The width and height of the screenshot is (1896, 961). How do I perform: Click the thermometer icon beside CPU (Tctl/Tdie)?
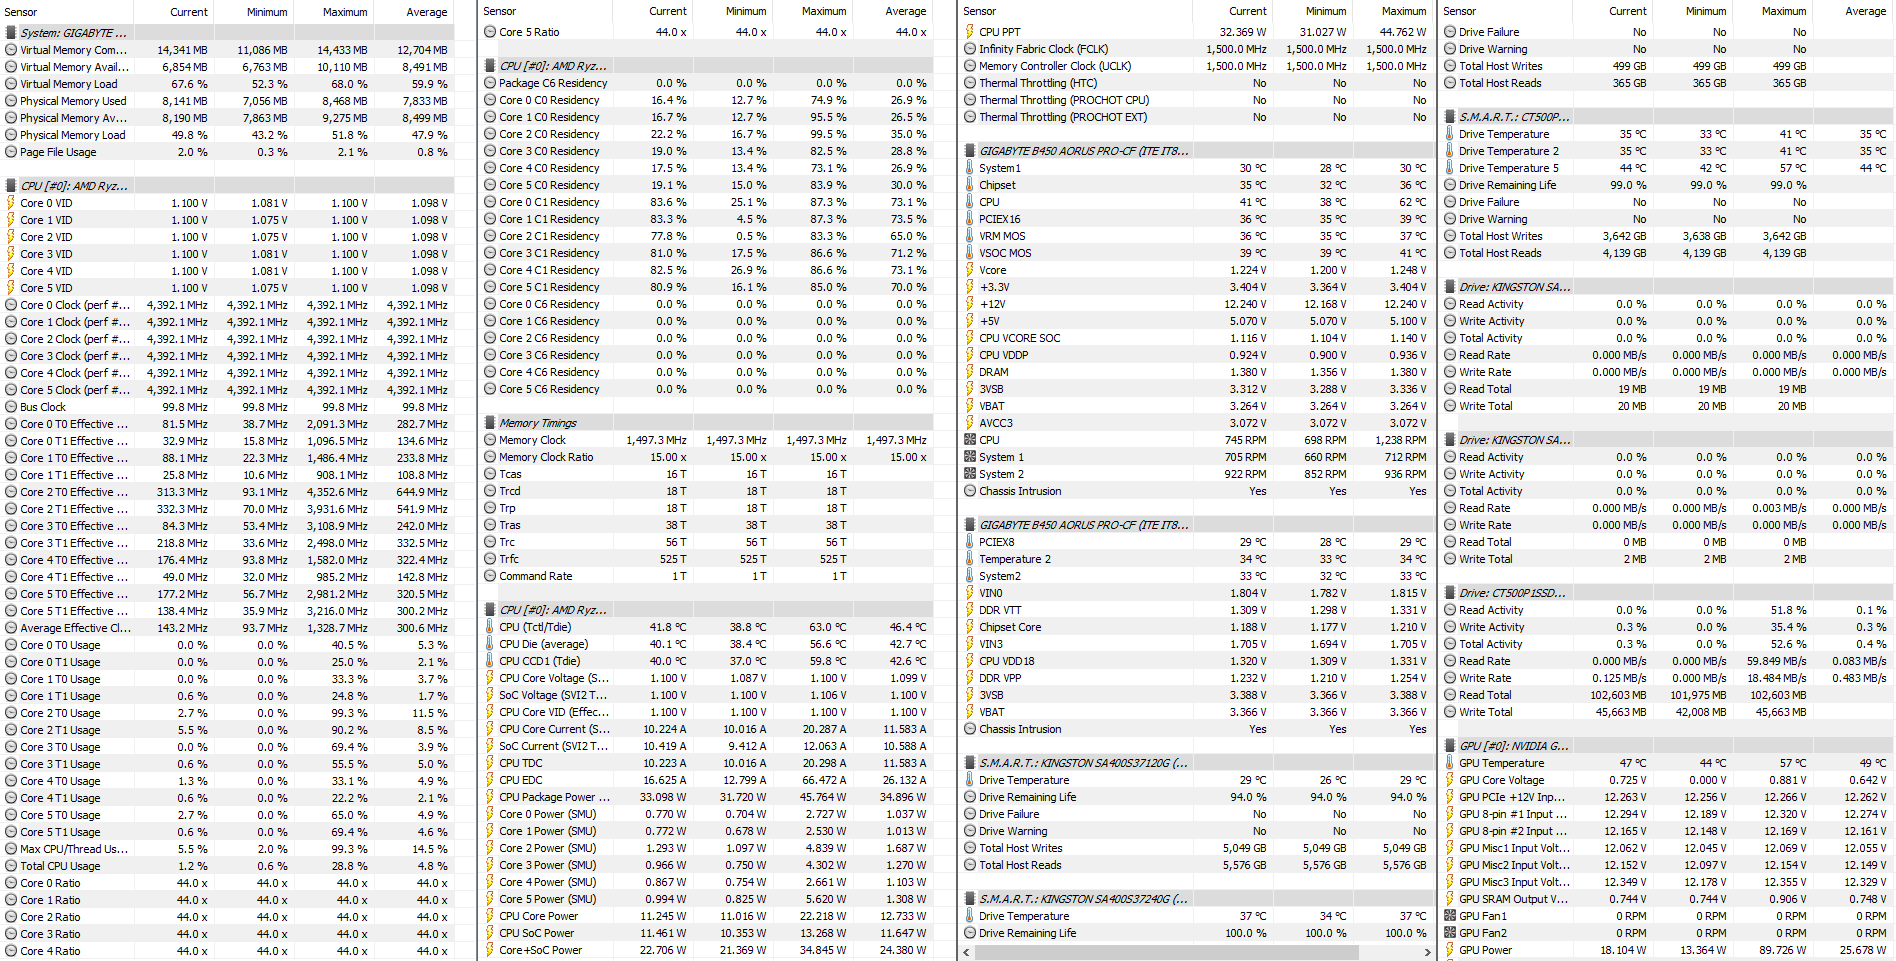pos(490,627)
